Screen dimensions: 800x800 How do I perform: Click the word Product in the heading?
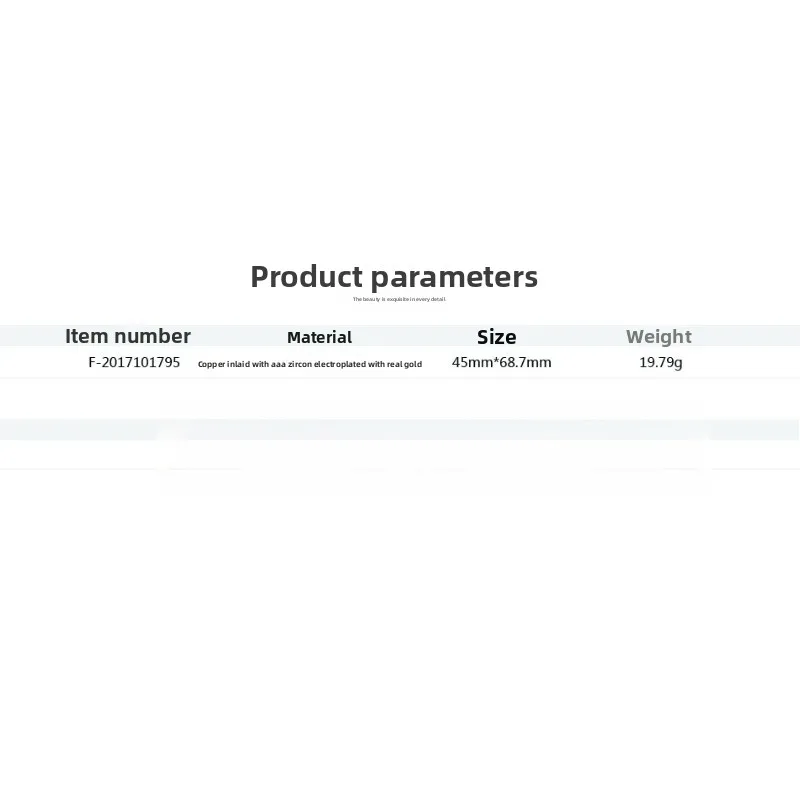(307, 276)
